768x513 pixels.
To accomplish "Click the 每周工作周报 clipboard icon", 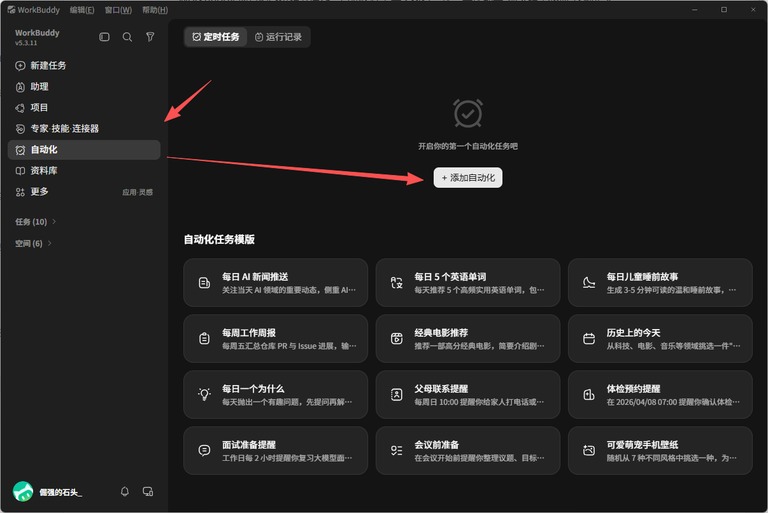I will (x=204, y=339).
